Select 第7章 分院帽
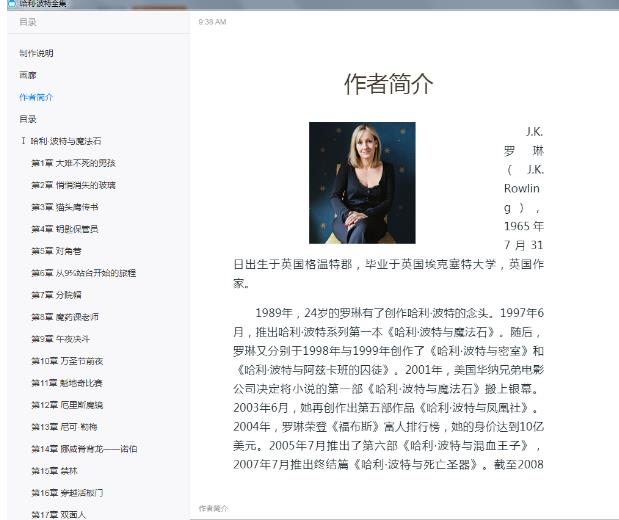Image resolution: width=619 pixels, height=520 pixels. pyautogui.click(x=56, y=295)
